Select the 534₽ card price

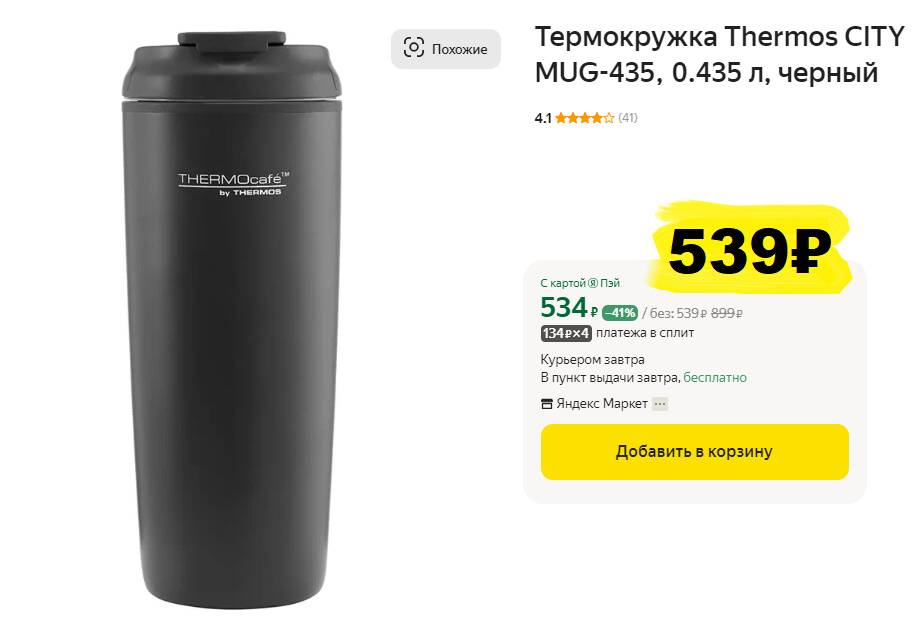click(569, 308)
